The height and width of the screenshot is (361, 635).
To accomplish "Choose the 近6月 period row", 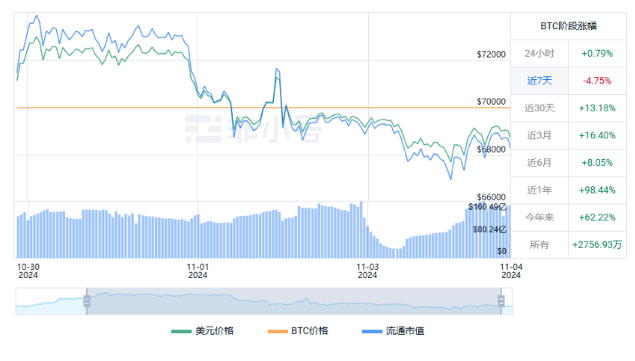I will 569,163.
